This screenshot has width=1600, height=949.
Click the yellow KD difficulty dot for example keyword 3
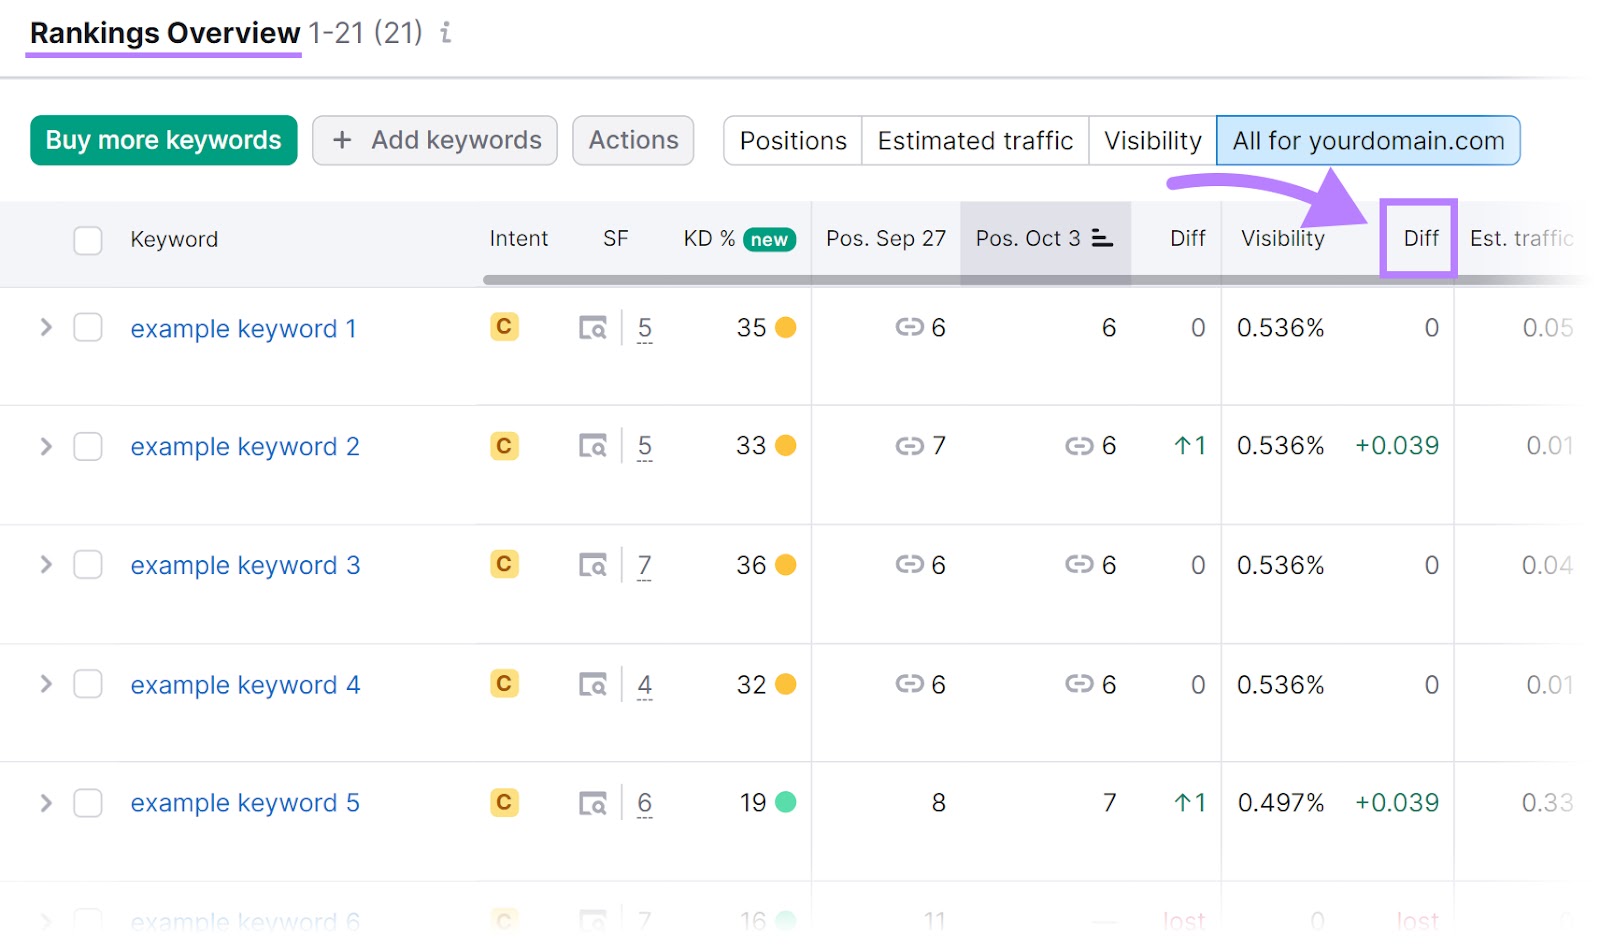[785, 564]
